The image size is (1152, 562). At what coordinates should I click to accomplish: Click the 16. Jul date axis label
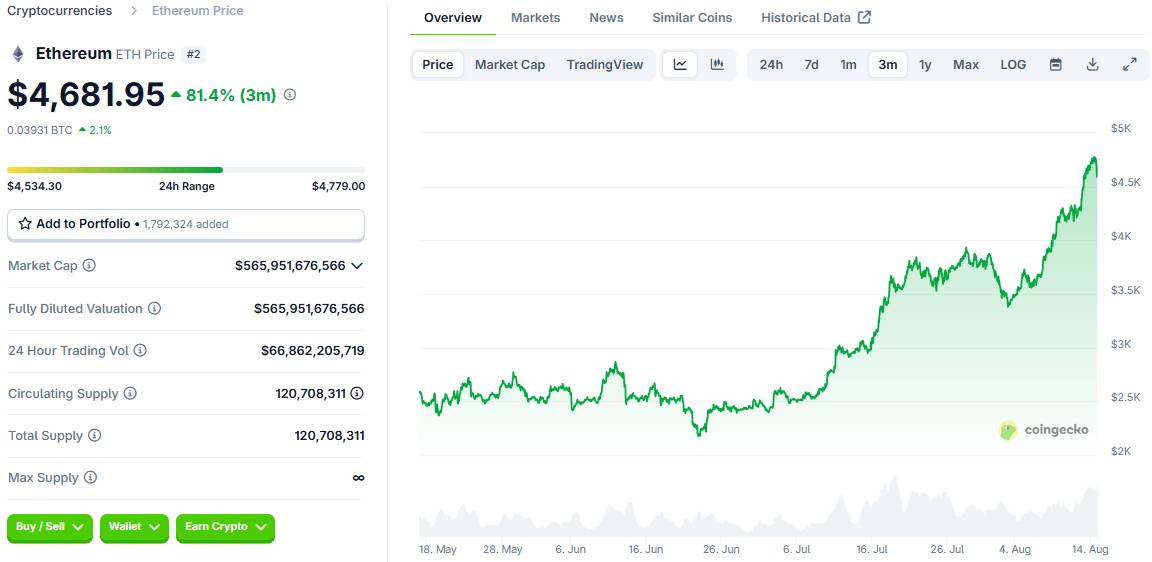(873, 550)
